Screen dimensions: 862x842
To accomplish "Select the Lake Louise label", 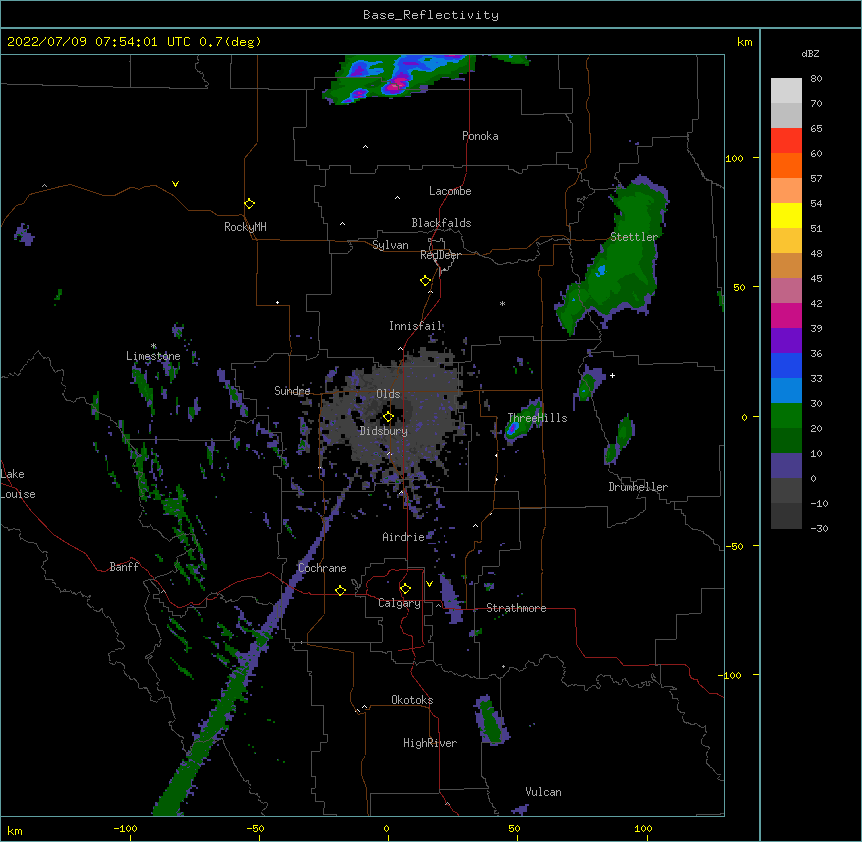I will (16, 484).
